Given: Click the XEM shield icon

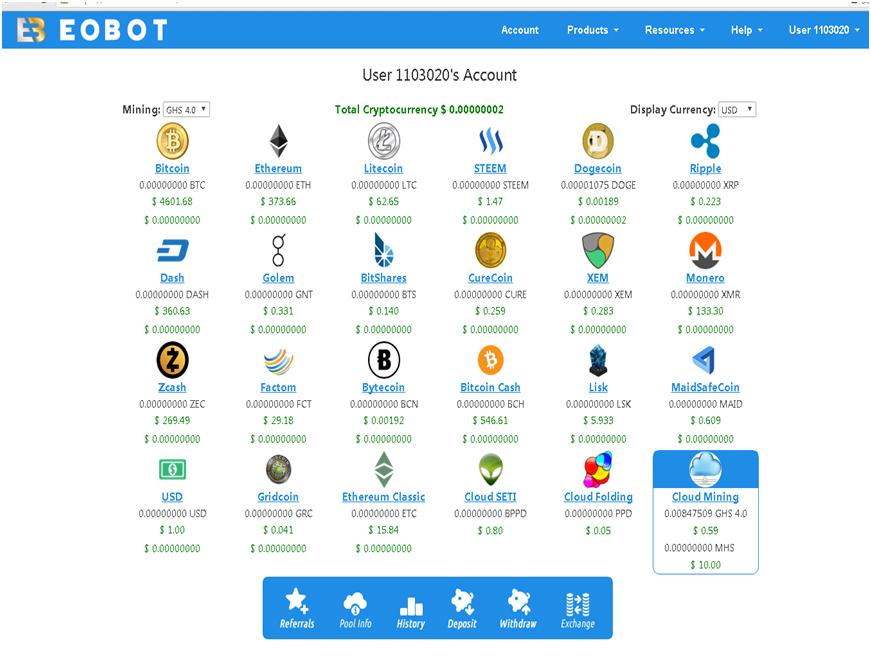Looking at the screenshot, I should (598, 250).
